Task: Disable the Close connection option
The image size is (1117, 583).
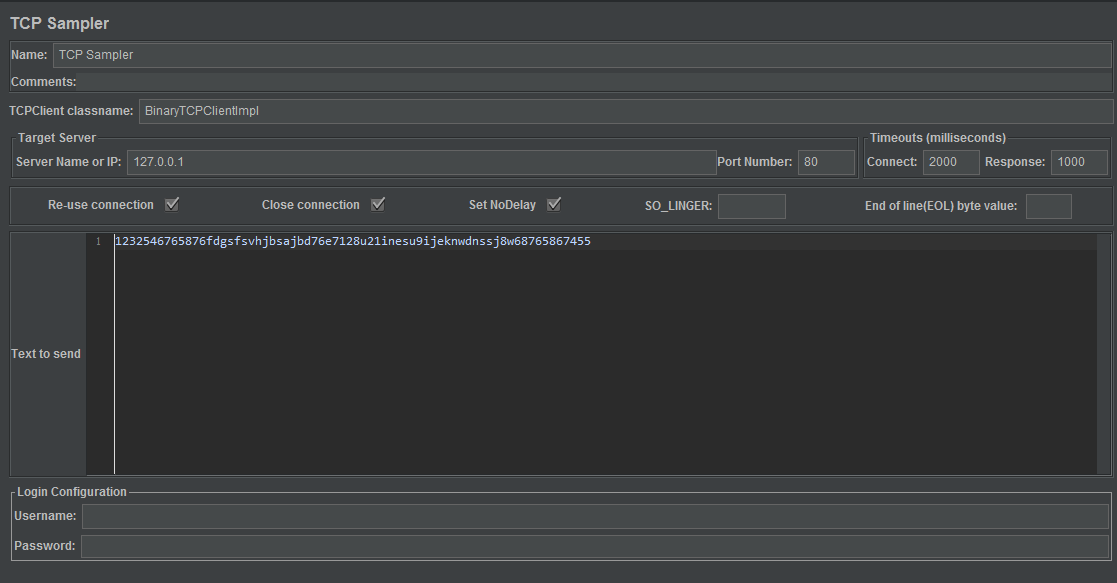Action: [x=377, y=204]
